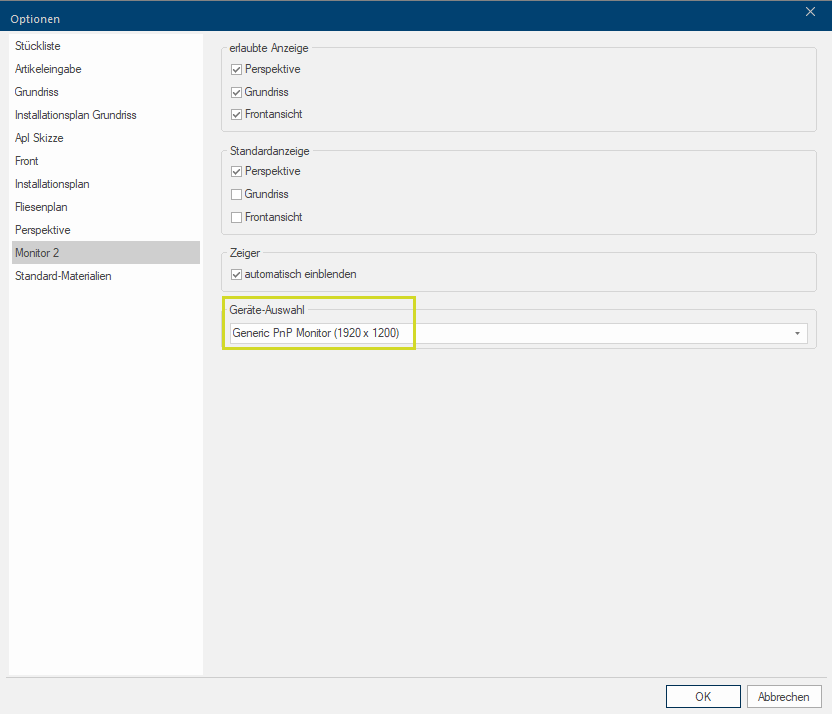Open the Standard-Materialien category
Image resolution: width=832 pixels, height=714 pixels.
(63, 276)
